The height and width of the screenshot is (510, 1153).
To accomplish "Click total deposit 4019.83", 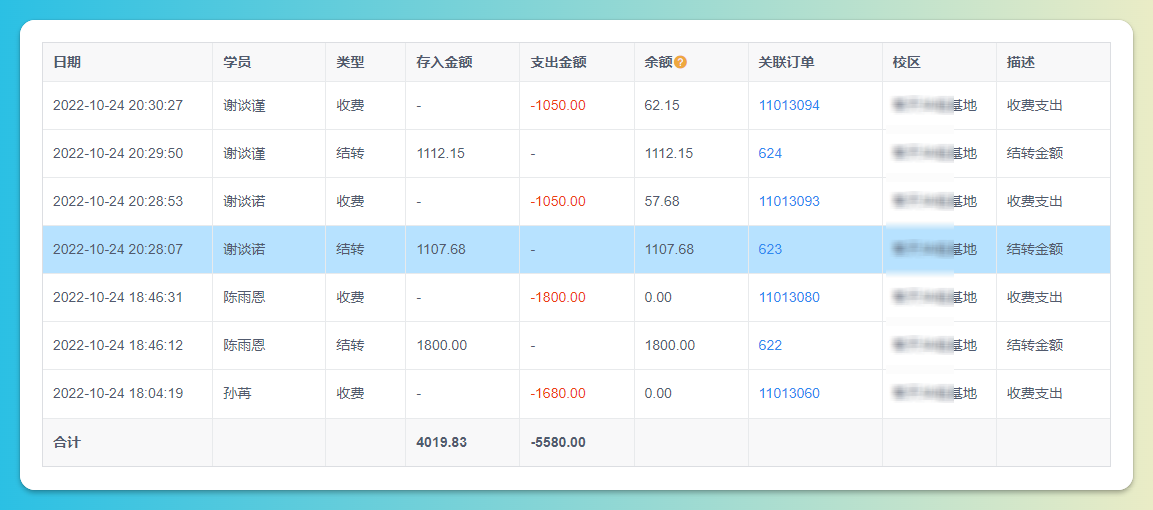I will pos(441,442).
